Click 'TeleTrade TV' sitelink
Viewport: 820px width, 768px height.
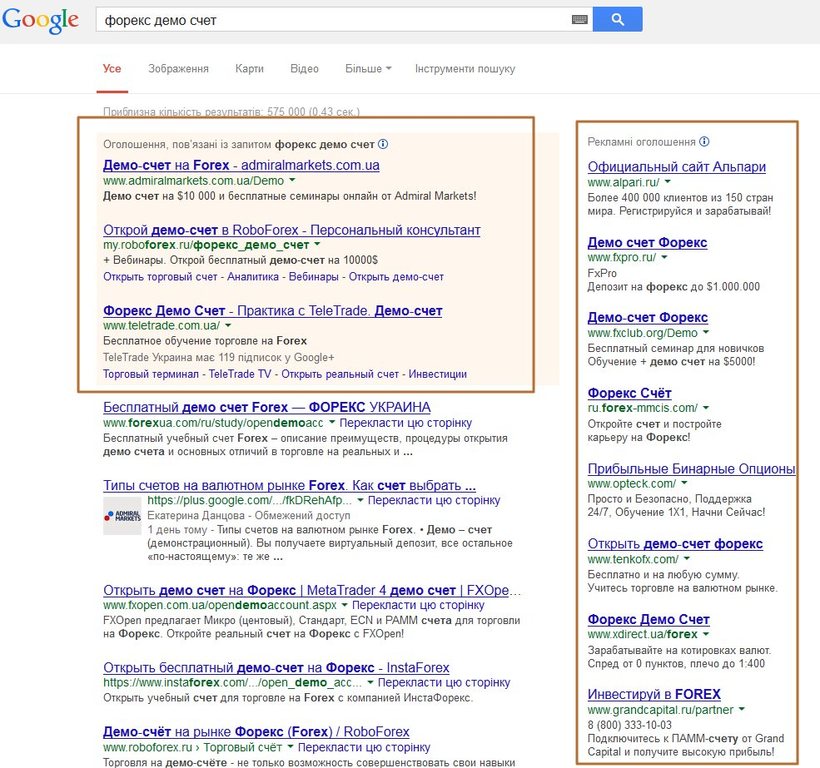(240, 374)
